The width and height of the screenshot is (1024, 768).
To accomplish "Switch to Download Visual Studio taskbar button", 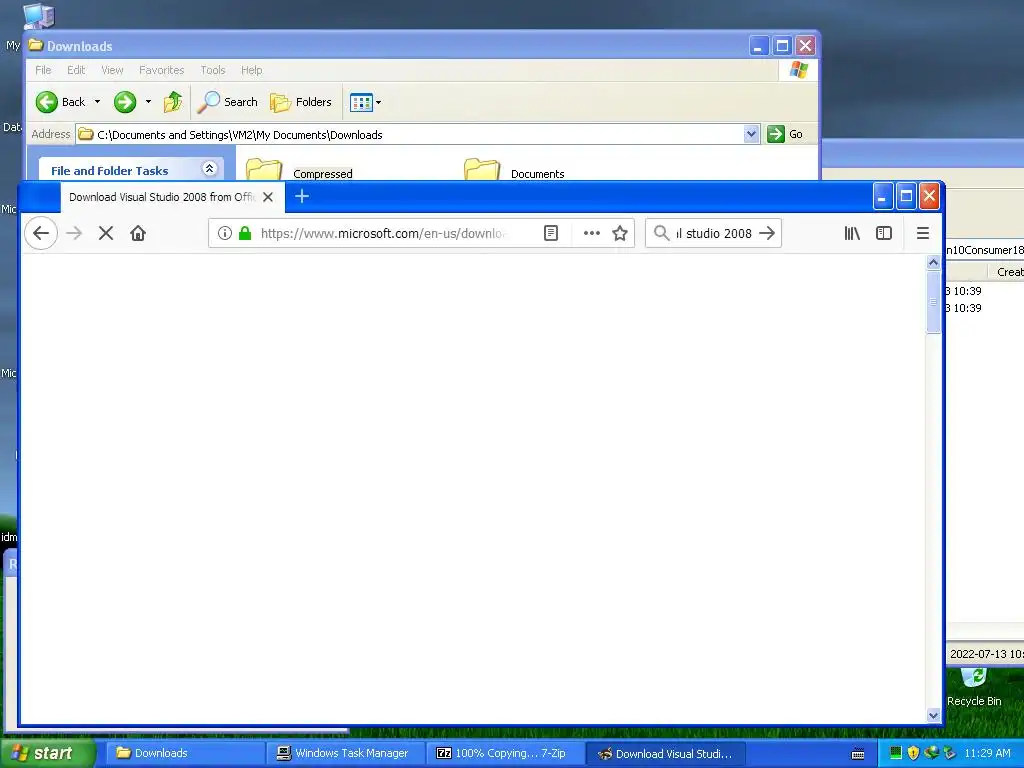I will [665, 753].
